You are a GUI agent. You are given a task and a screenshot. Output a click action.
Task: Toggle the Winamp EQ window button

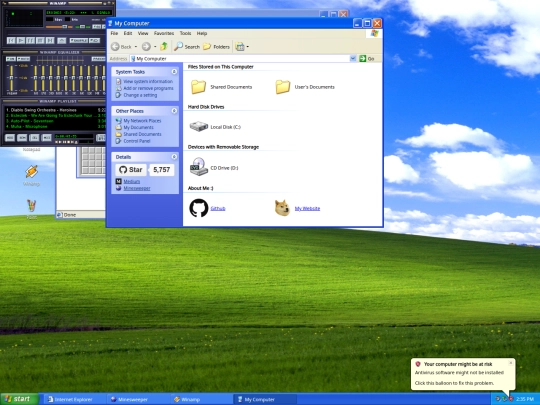pyautogui.click(x=96, y=27)
